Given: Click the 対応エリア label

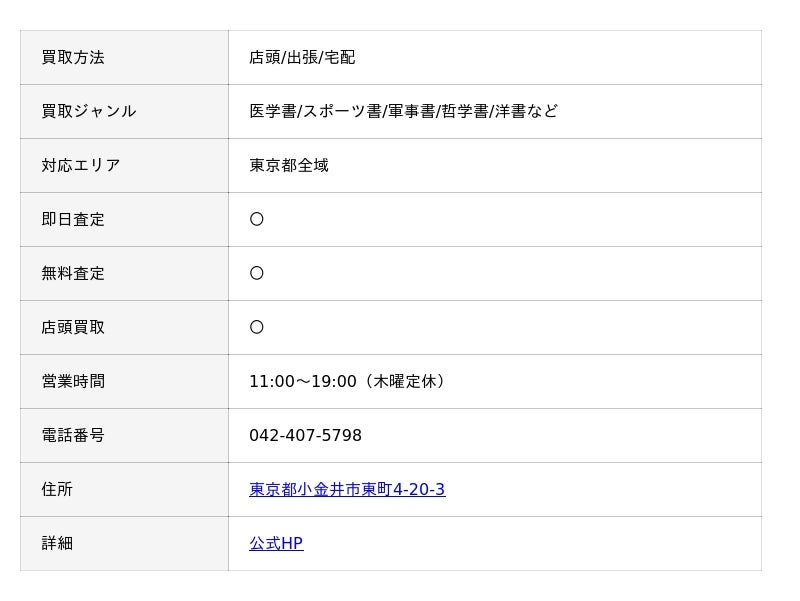Looking at the screenshot, I should click(80, 166).
